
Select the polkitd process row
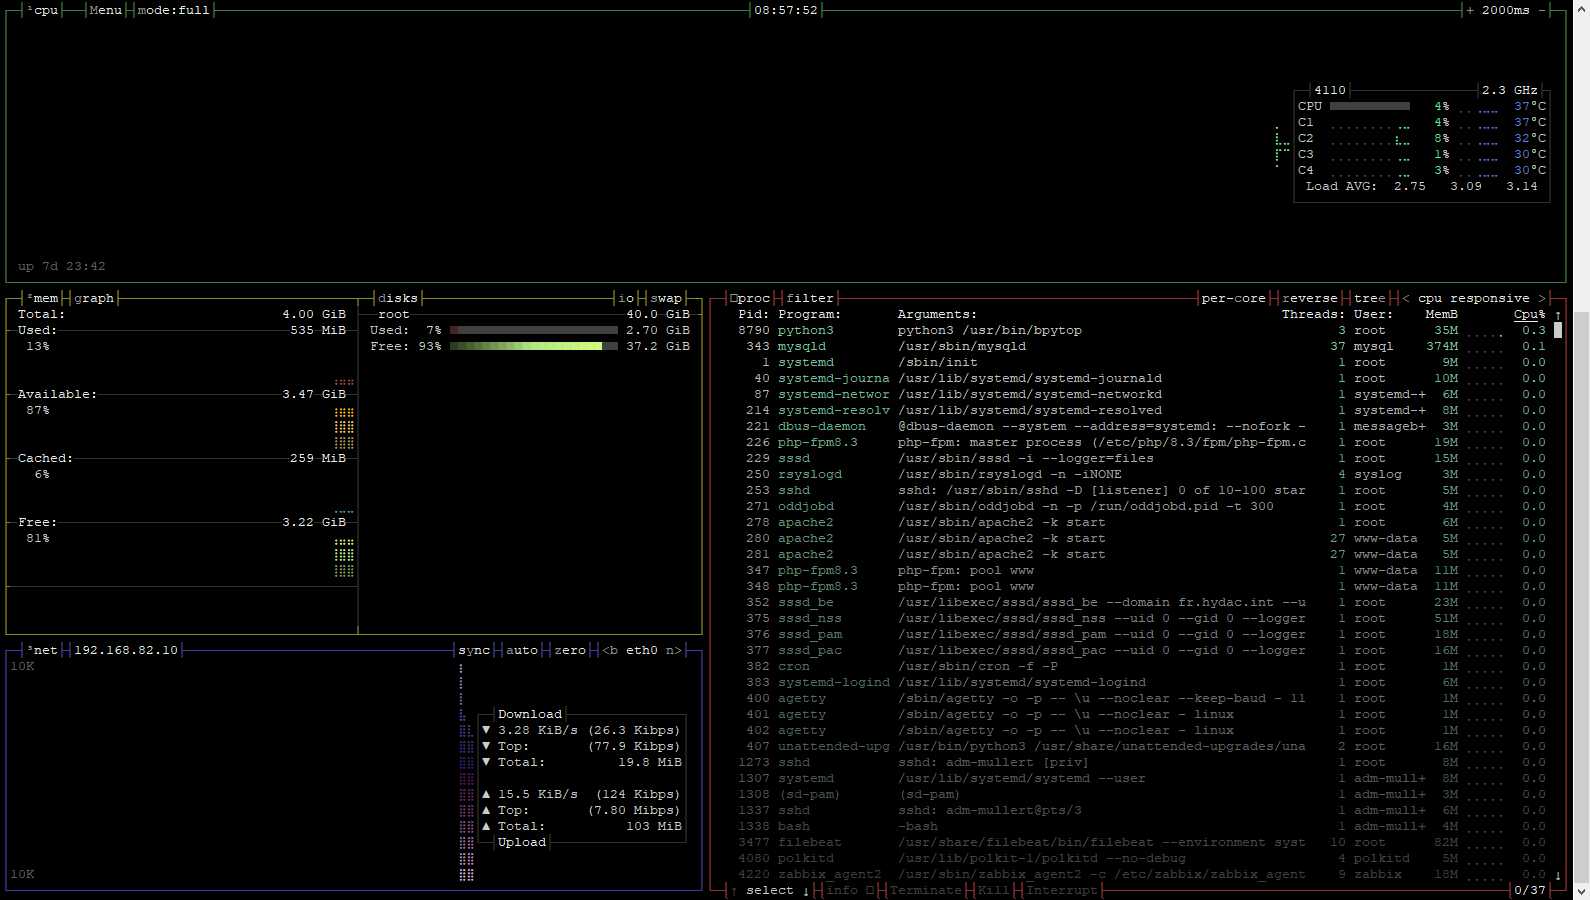coord(1141,858)
